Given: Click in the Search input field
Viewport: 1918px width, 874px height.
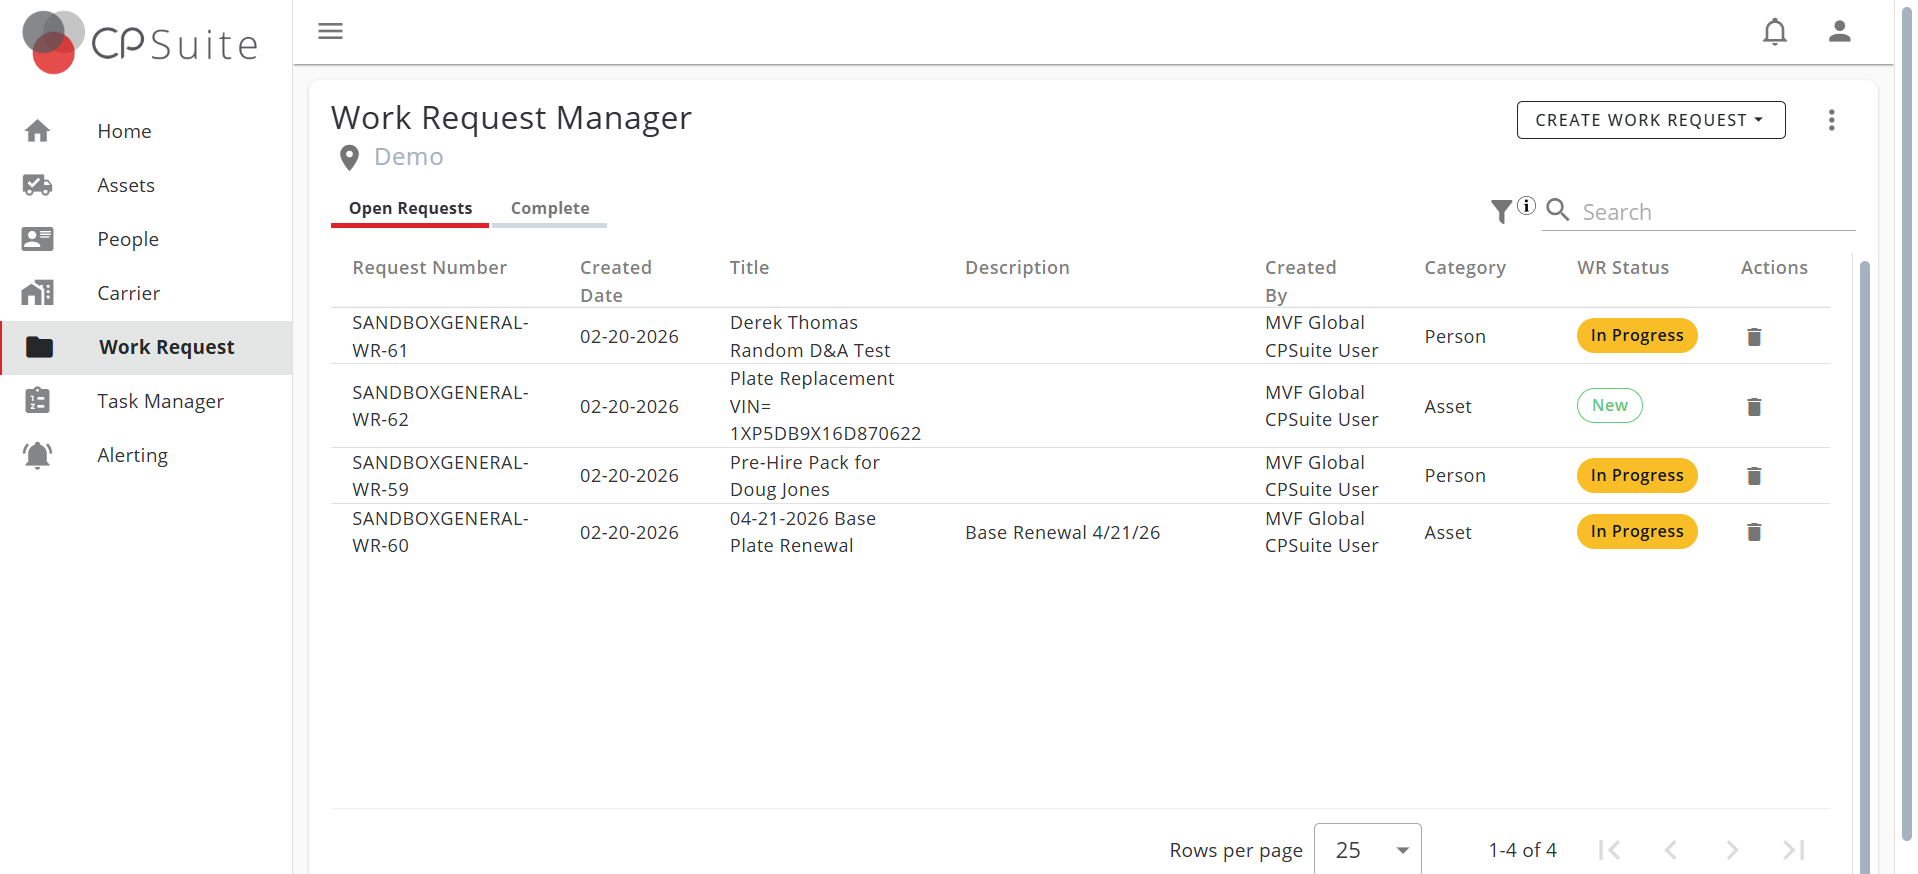Looking at the screenshot, I should 1715,212.
